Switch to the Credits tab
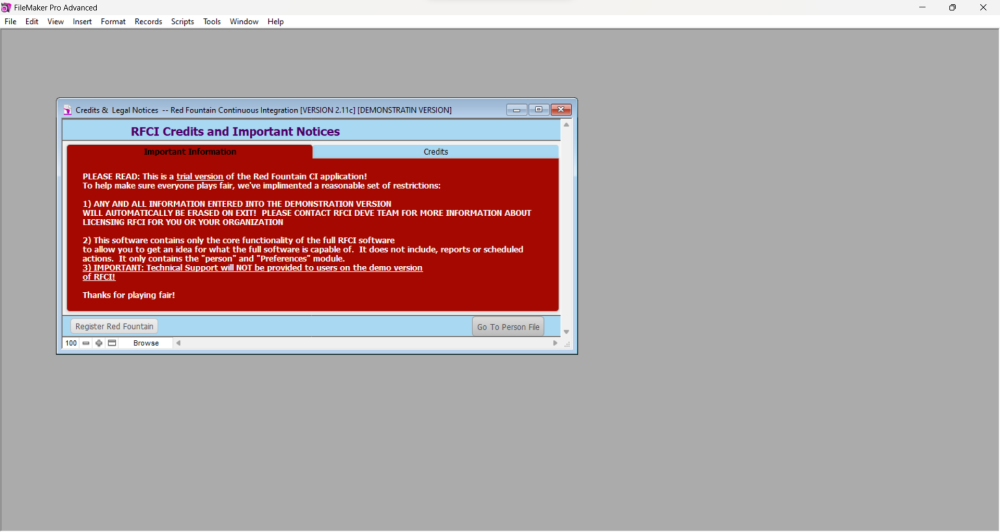This screenshot has height=532, width=1000. tap(435, 152)
